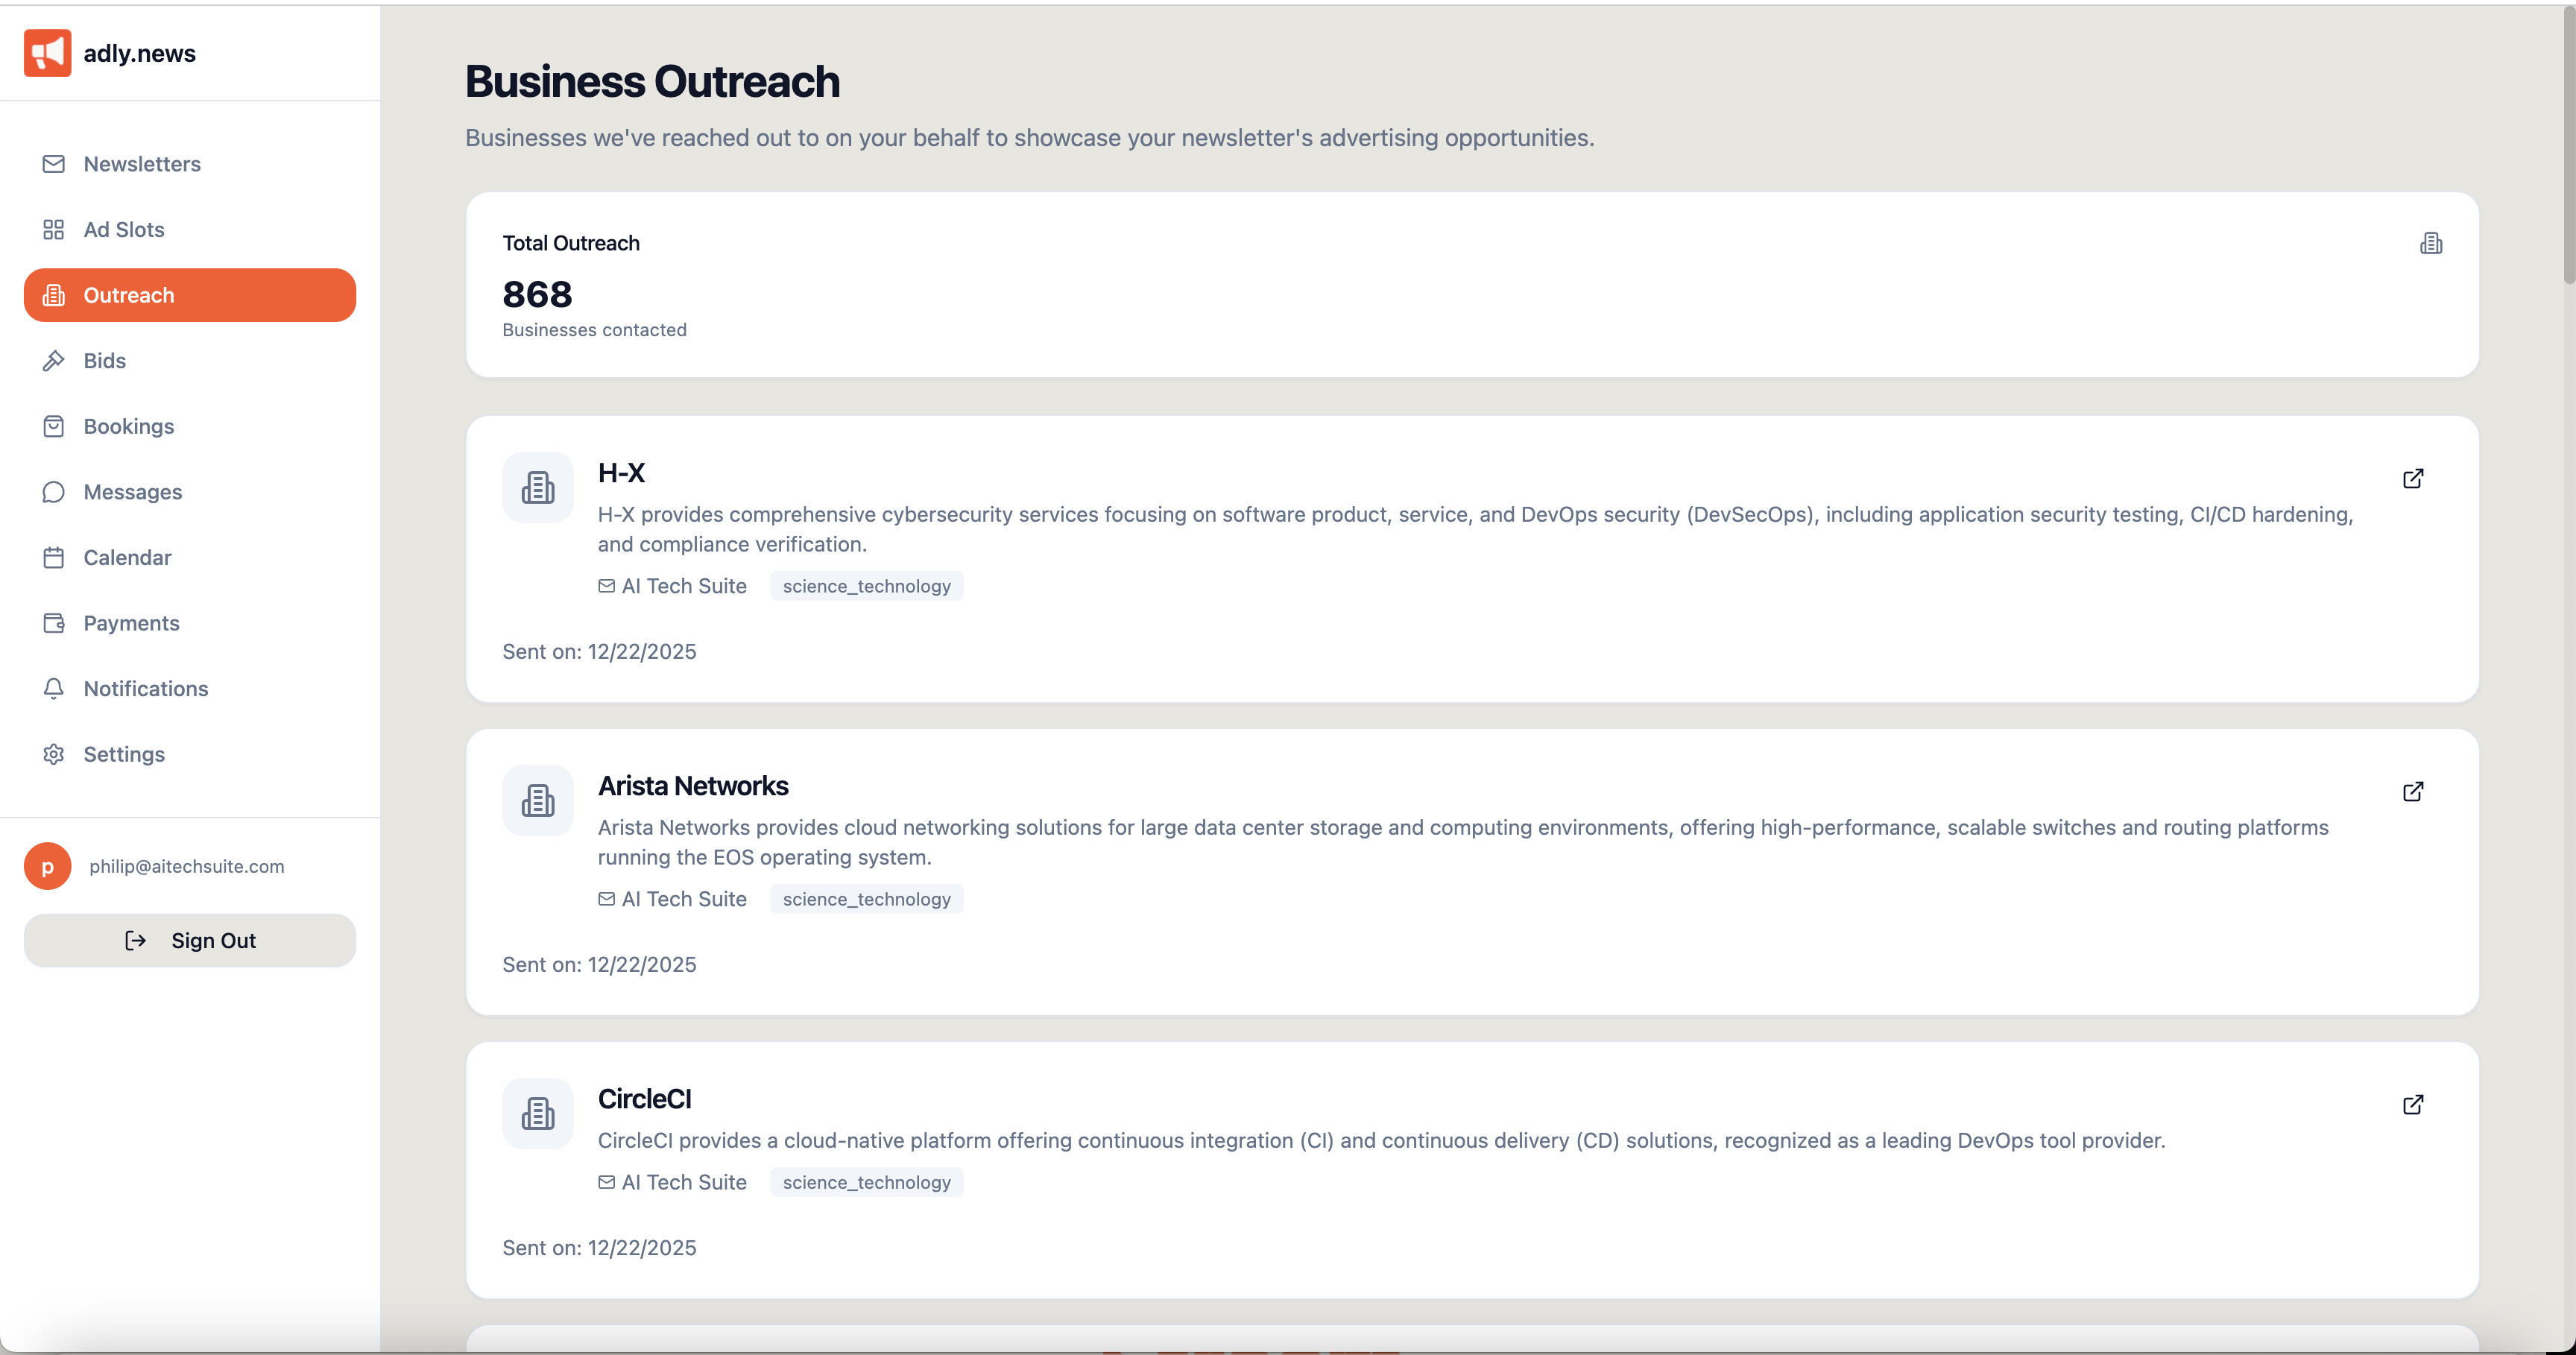Click the H-X building icon
The width and height of the screenshot is (2576, 1355).
(538, 488)
